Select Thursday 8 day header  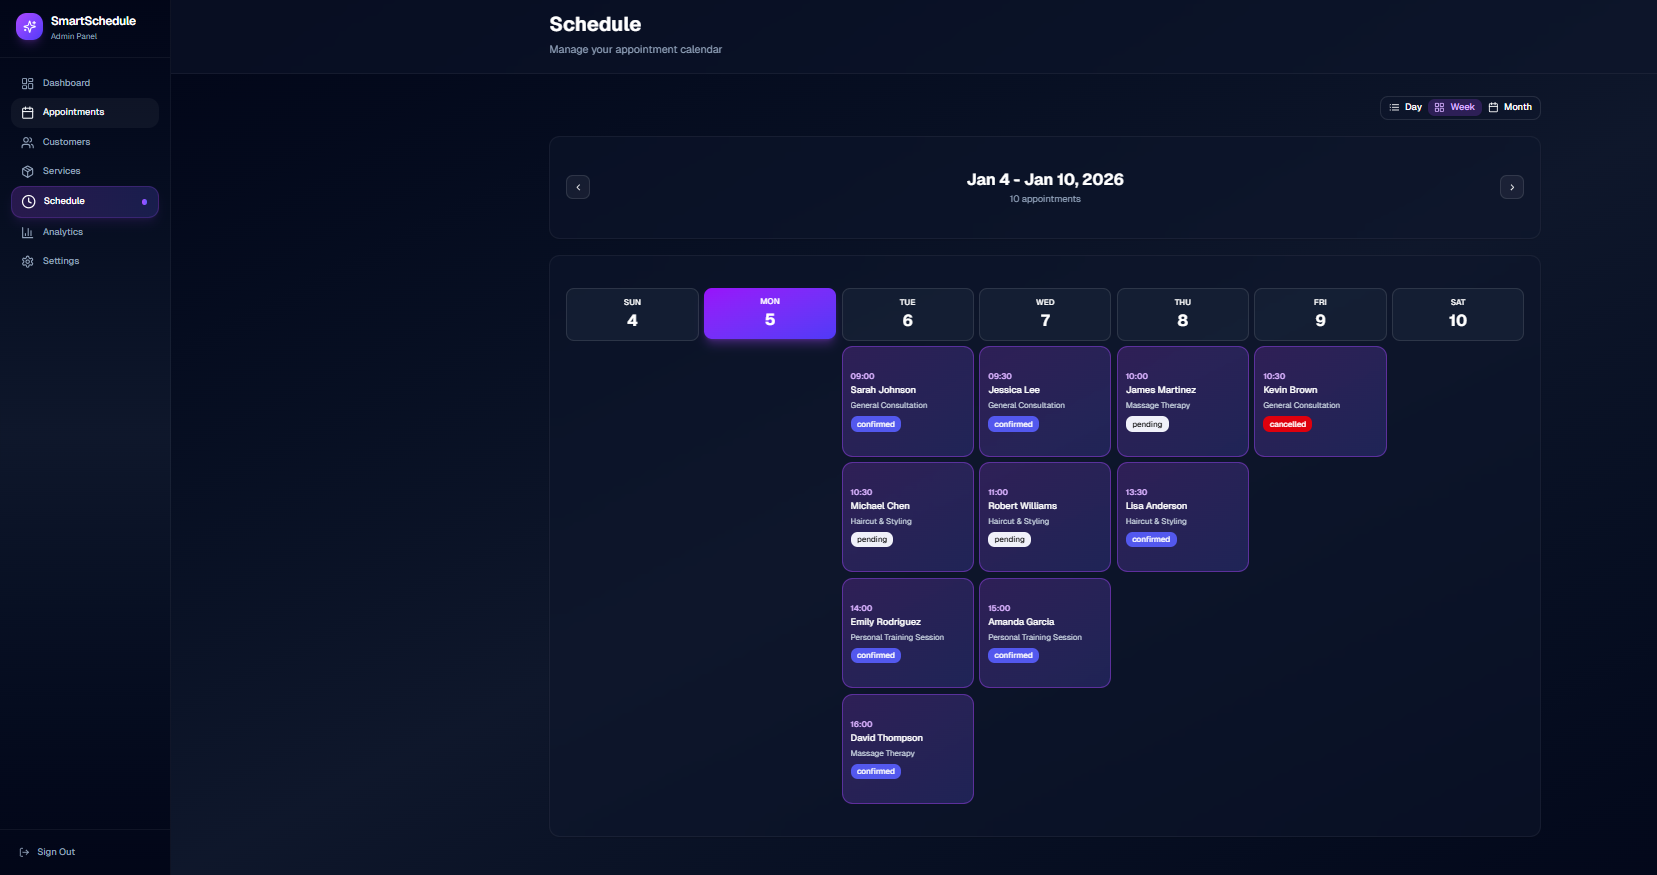pyautogui.click(x=1183, y=314)
